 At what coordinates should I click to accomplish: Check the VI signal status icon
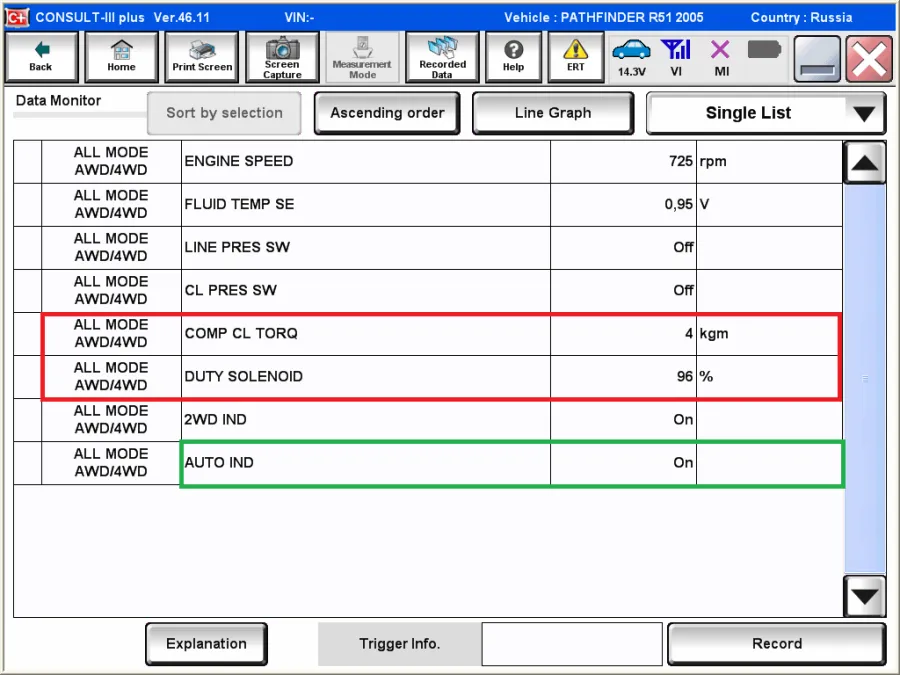pyautogui.click(x=676, y=57)
